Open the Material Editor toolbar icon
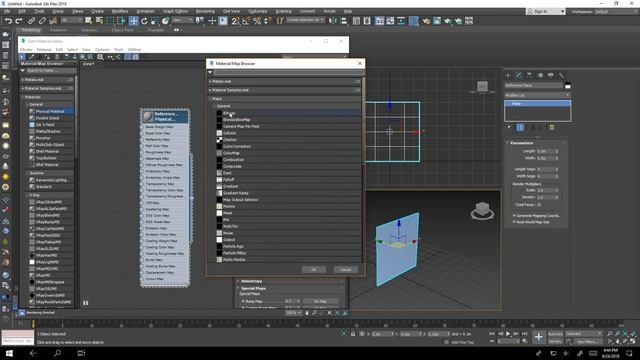640x360 pixels. point(414,21)
